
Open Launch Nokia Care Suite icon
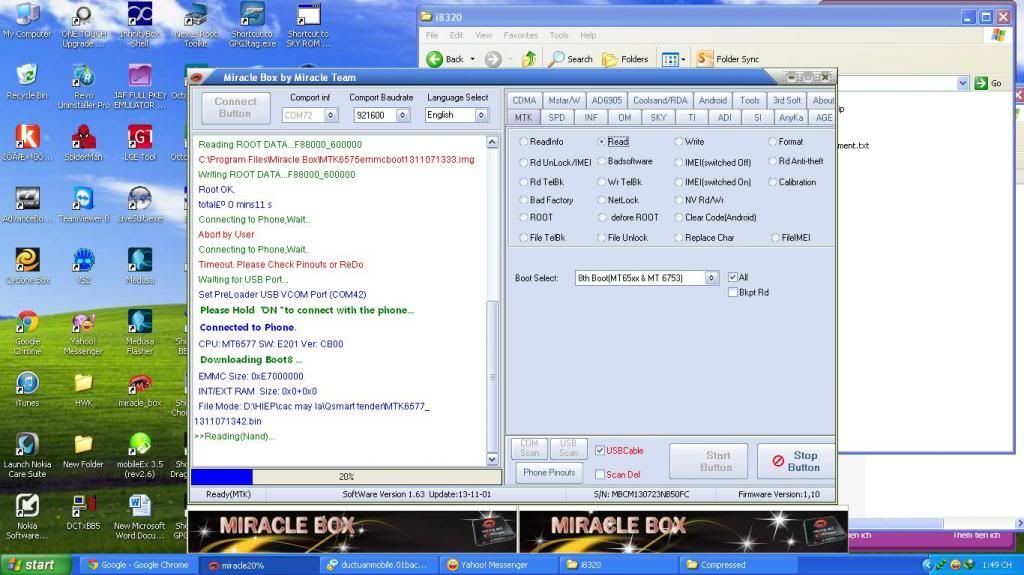[x=27, y=455]
